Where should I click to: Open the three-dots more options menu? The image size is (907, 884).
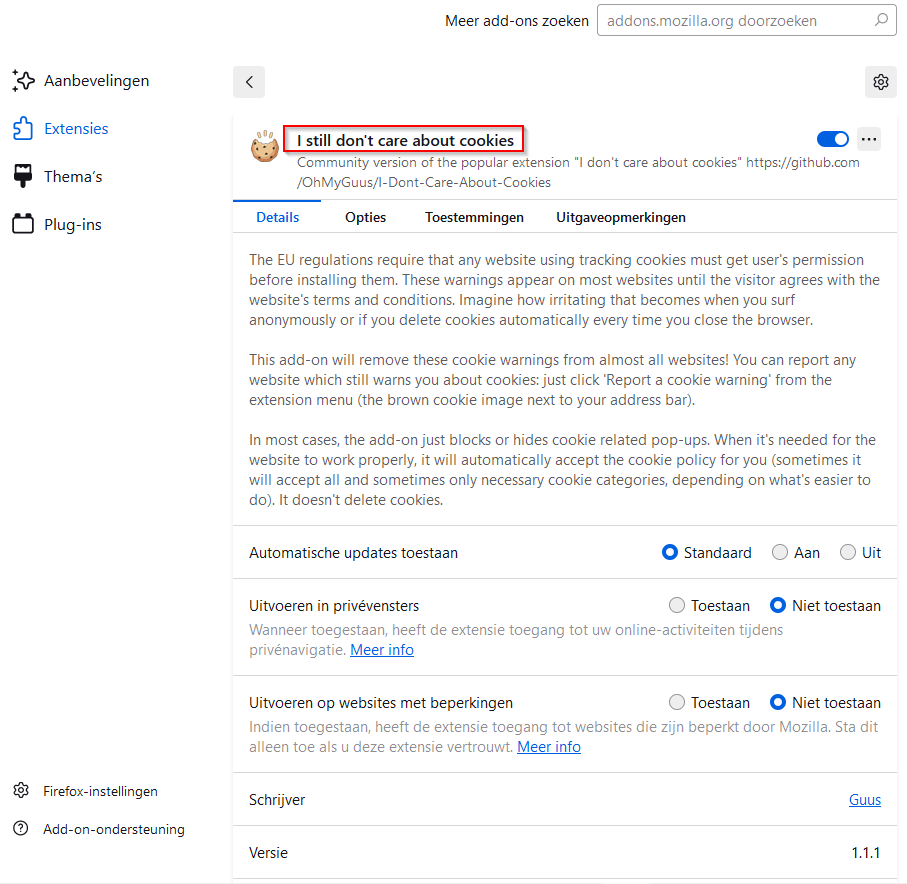[869, 139]
